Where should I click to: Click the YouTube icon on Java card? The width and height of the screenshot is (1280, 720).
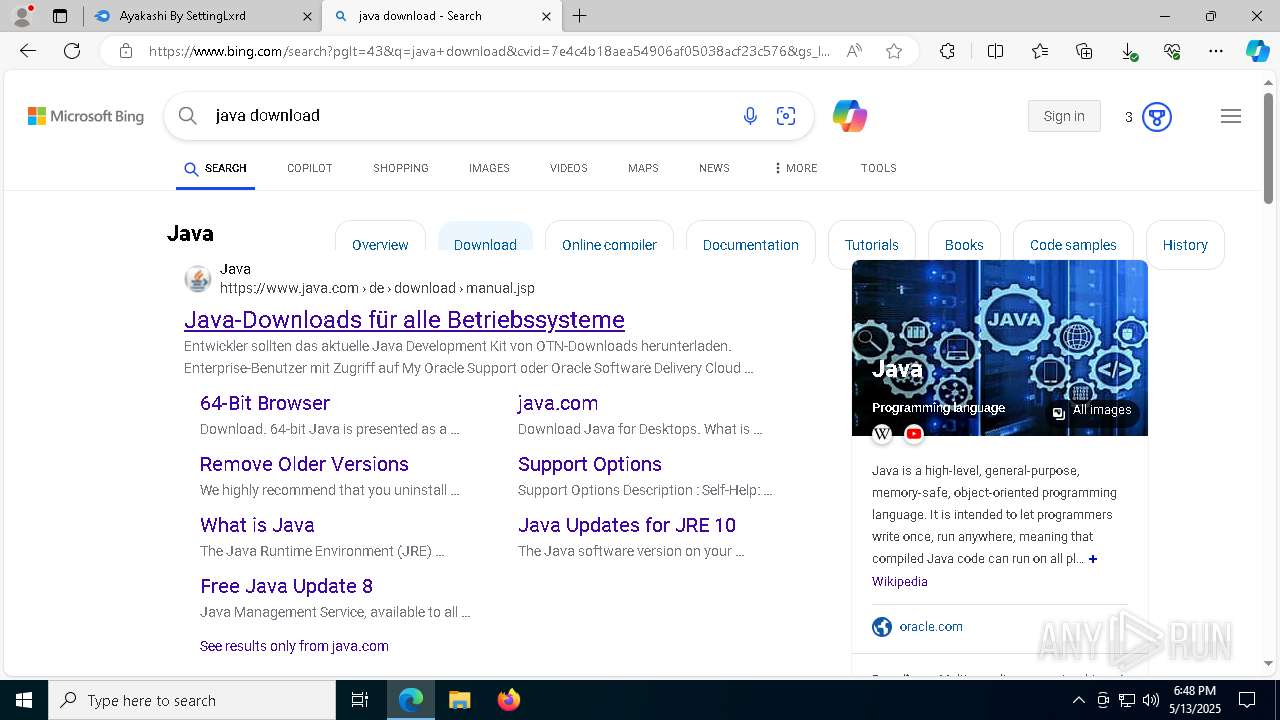tap(914, 434)
